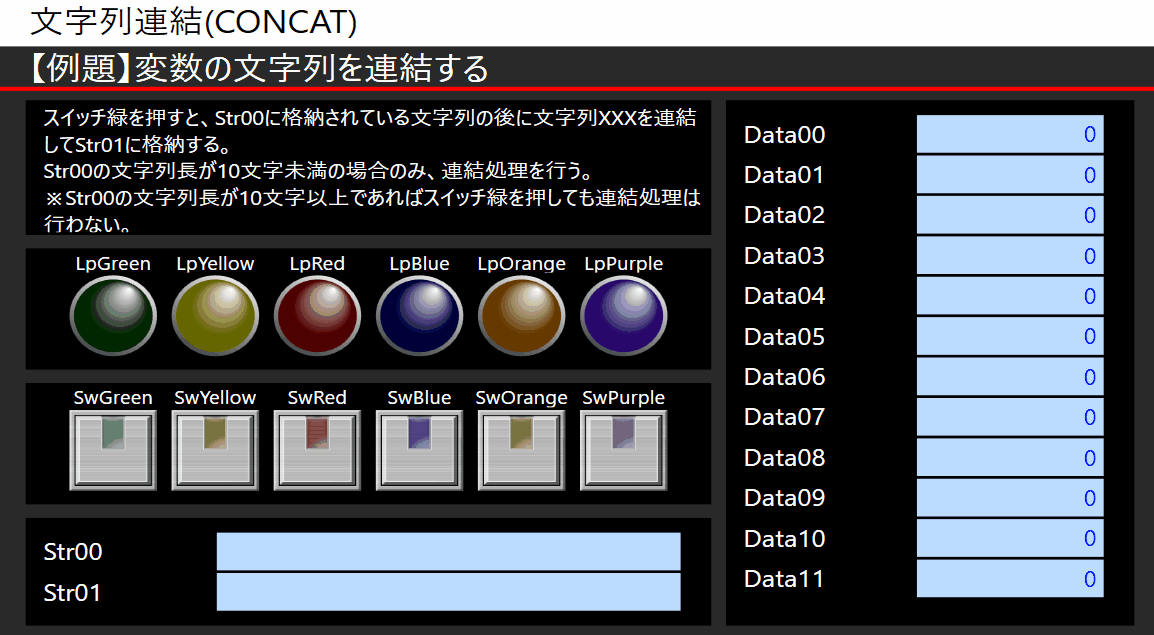Select the Str01 string result field
The image size is (1154, 635).
448,591
